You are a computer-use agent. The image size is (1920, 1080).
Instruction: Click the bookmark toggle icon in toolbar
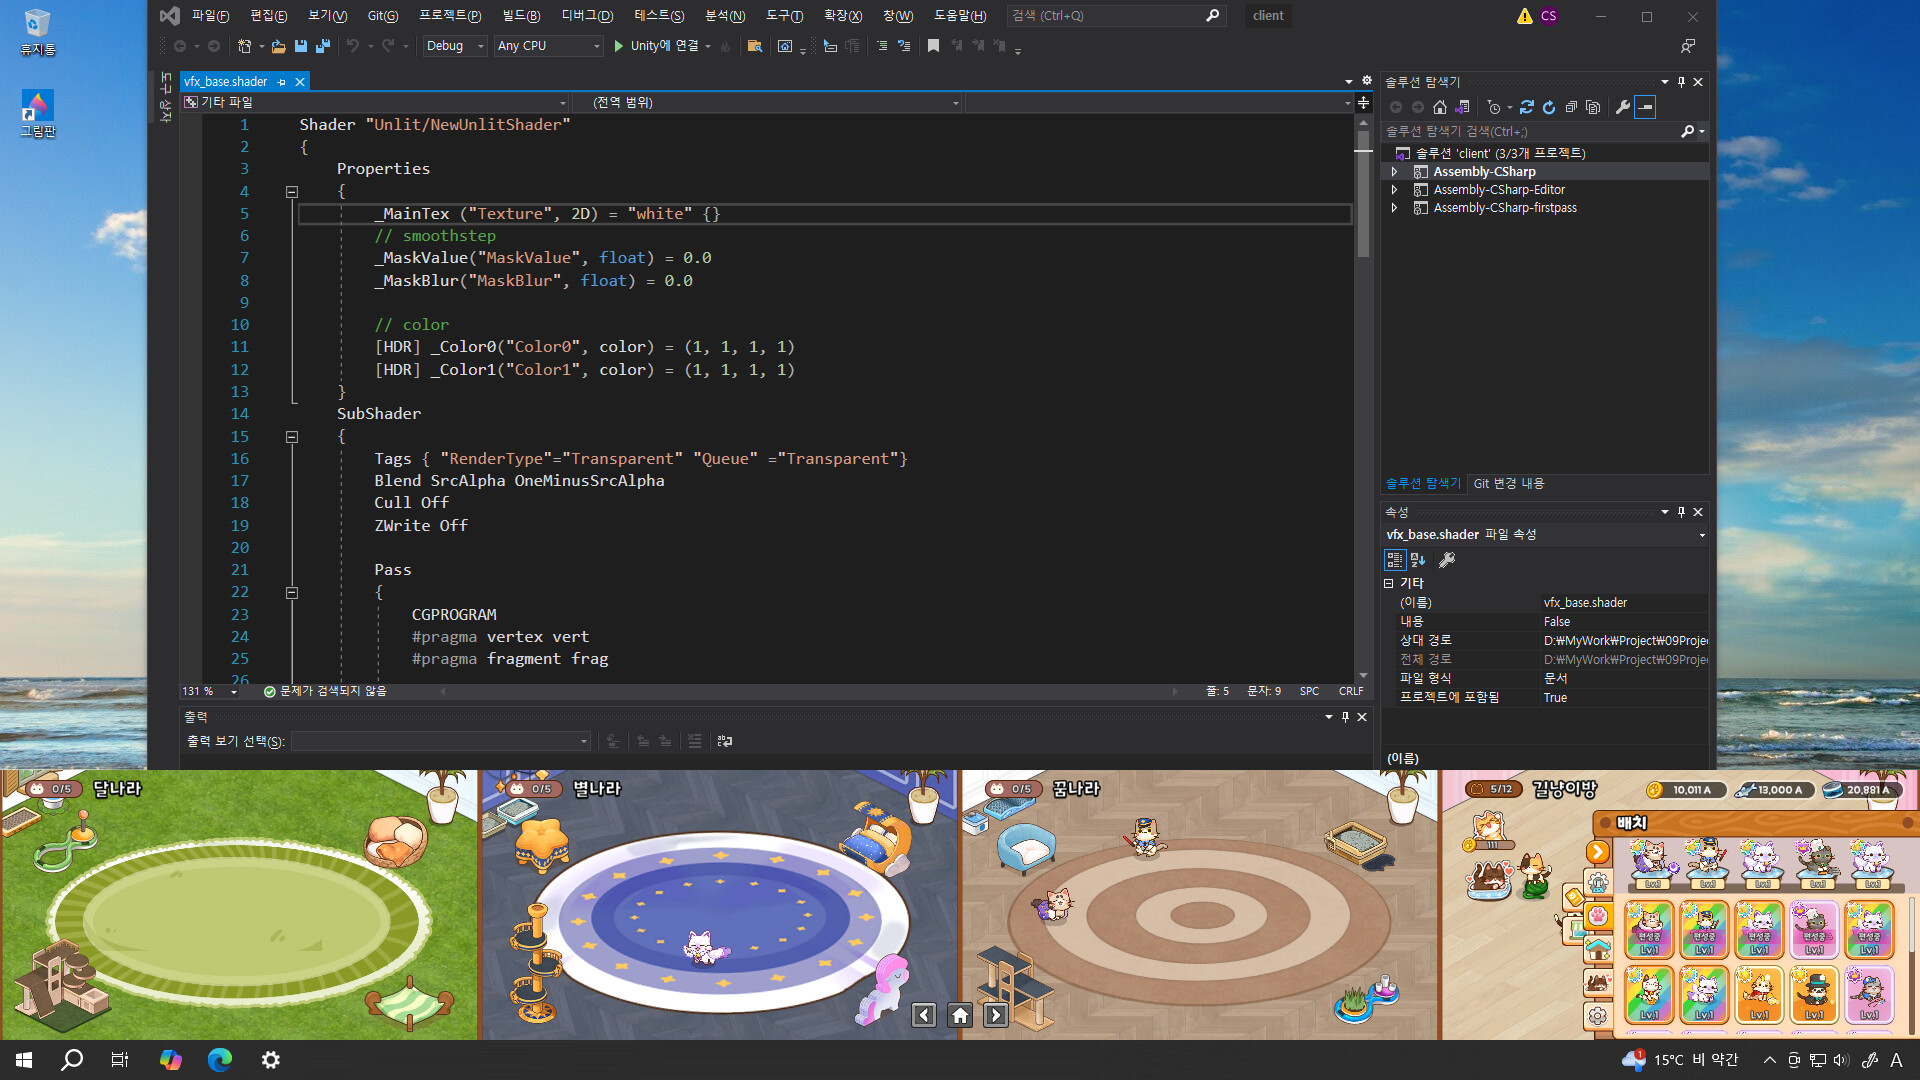933,46
